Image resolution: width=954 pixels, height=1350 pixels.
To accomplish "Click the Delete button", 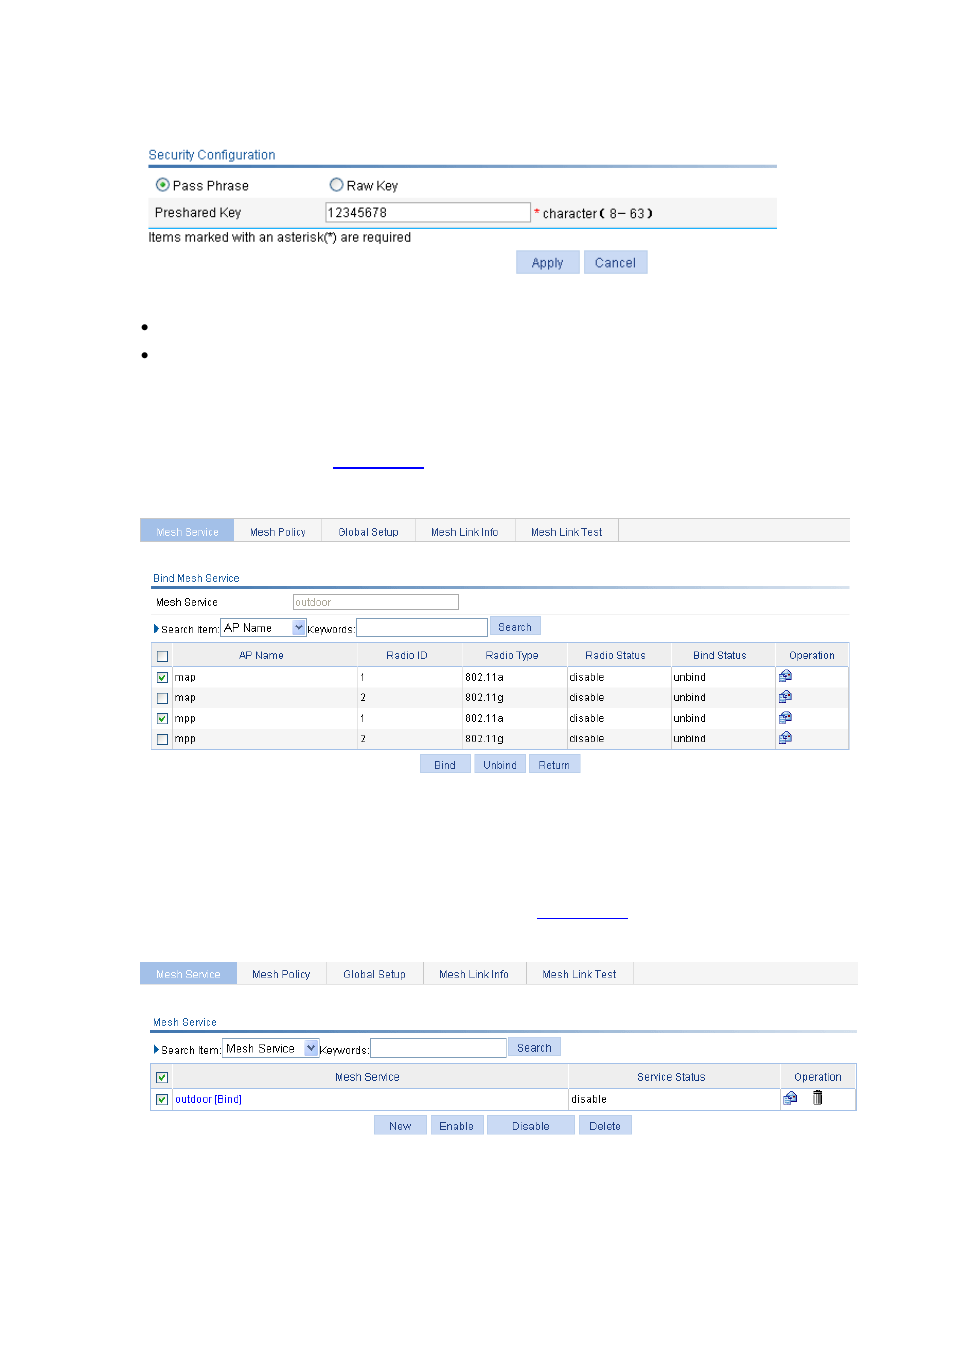I will (x=605, y=1126).
